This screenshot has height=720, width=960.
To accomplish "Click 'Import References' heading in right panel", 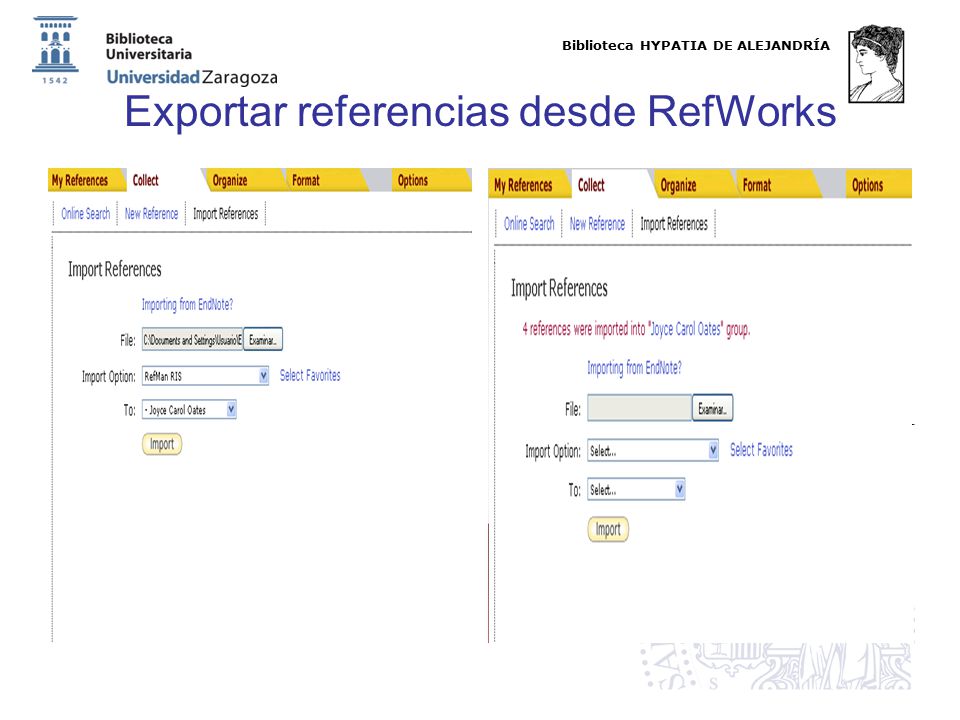I will coord(559,288).
